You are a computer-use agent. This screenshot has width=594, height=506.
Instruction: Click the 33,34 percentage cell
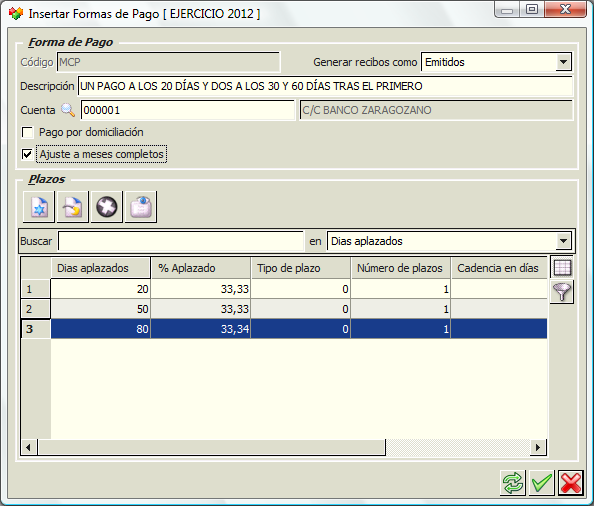point(201,329)
